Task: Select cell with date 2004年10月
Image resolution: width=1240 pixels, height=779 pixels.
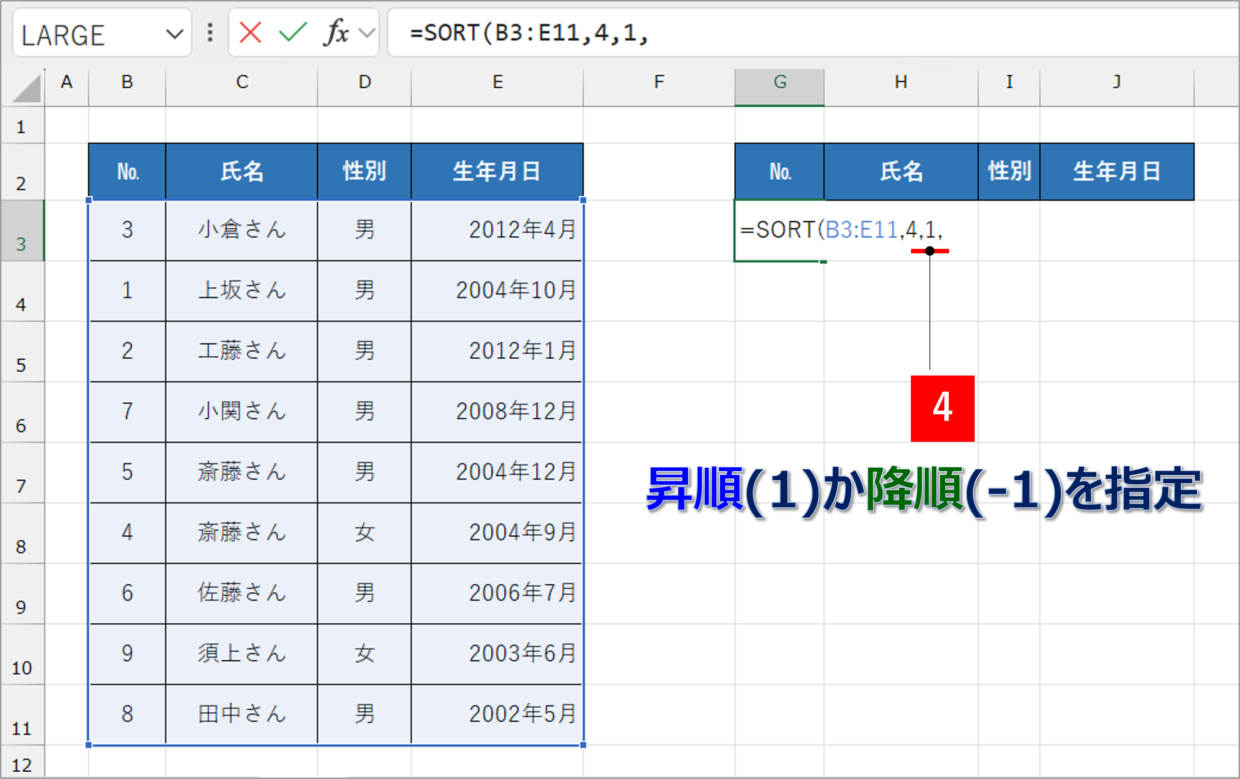Action: tap(497, 291)
